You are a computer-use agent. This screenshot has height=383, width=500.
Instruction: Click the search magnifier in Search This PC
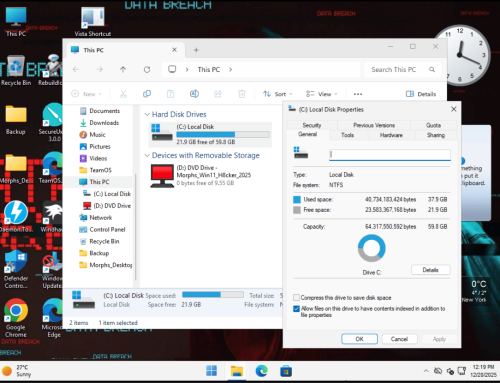(x=432, y=69)
